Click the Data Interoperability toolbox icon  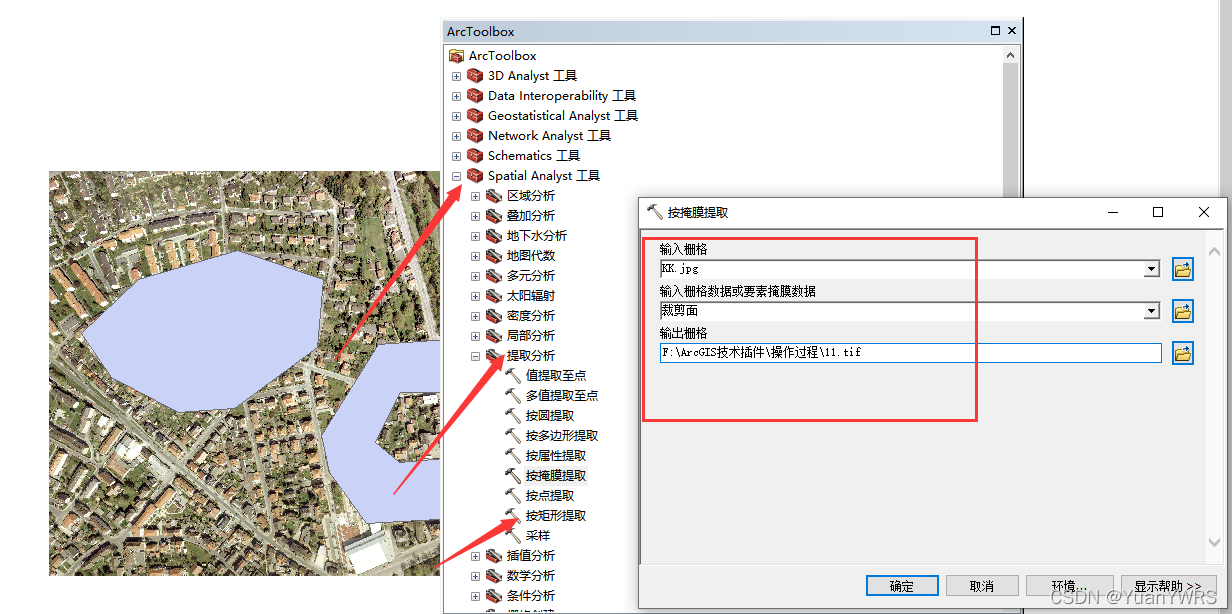pos(475,96)
